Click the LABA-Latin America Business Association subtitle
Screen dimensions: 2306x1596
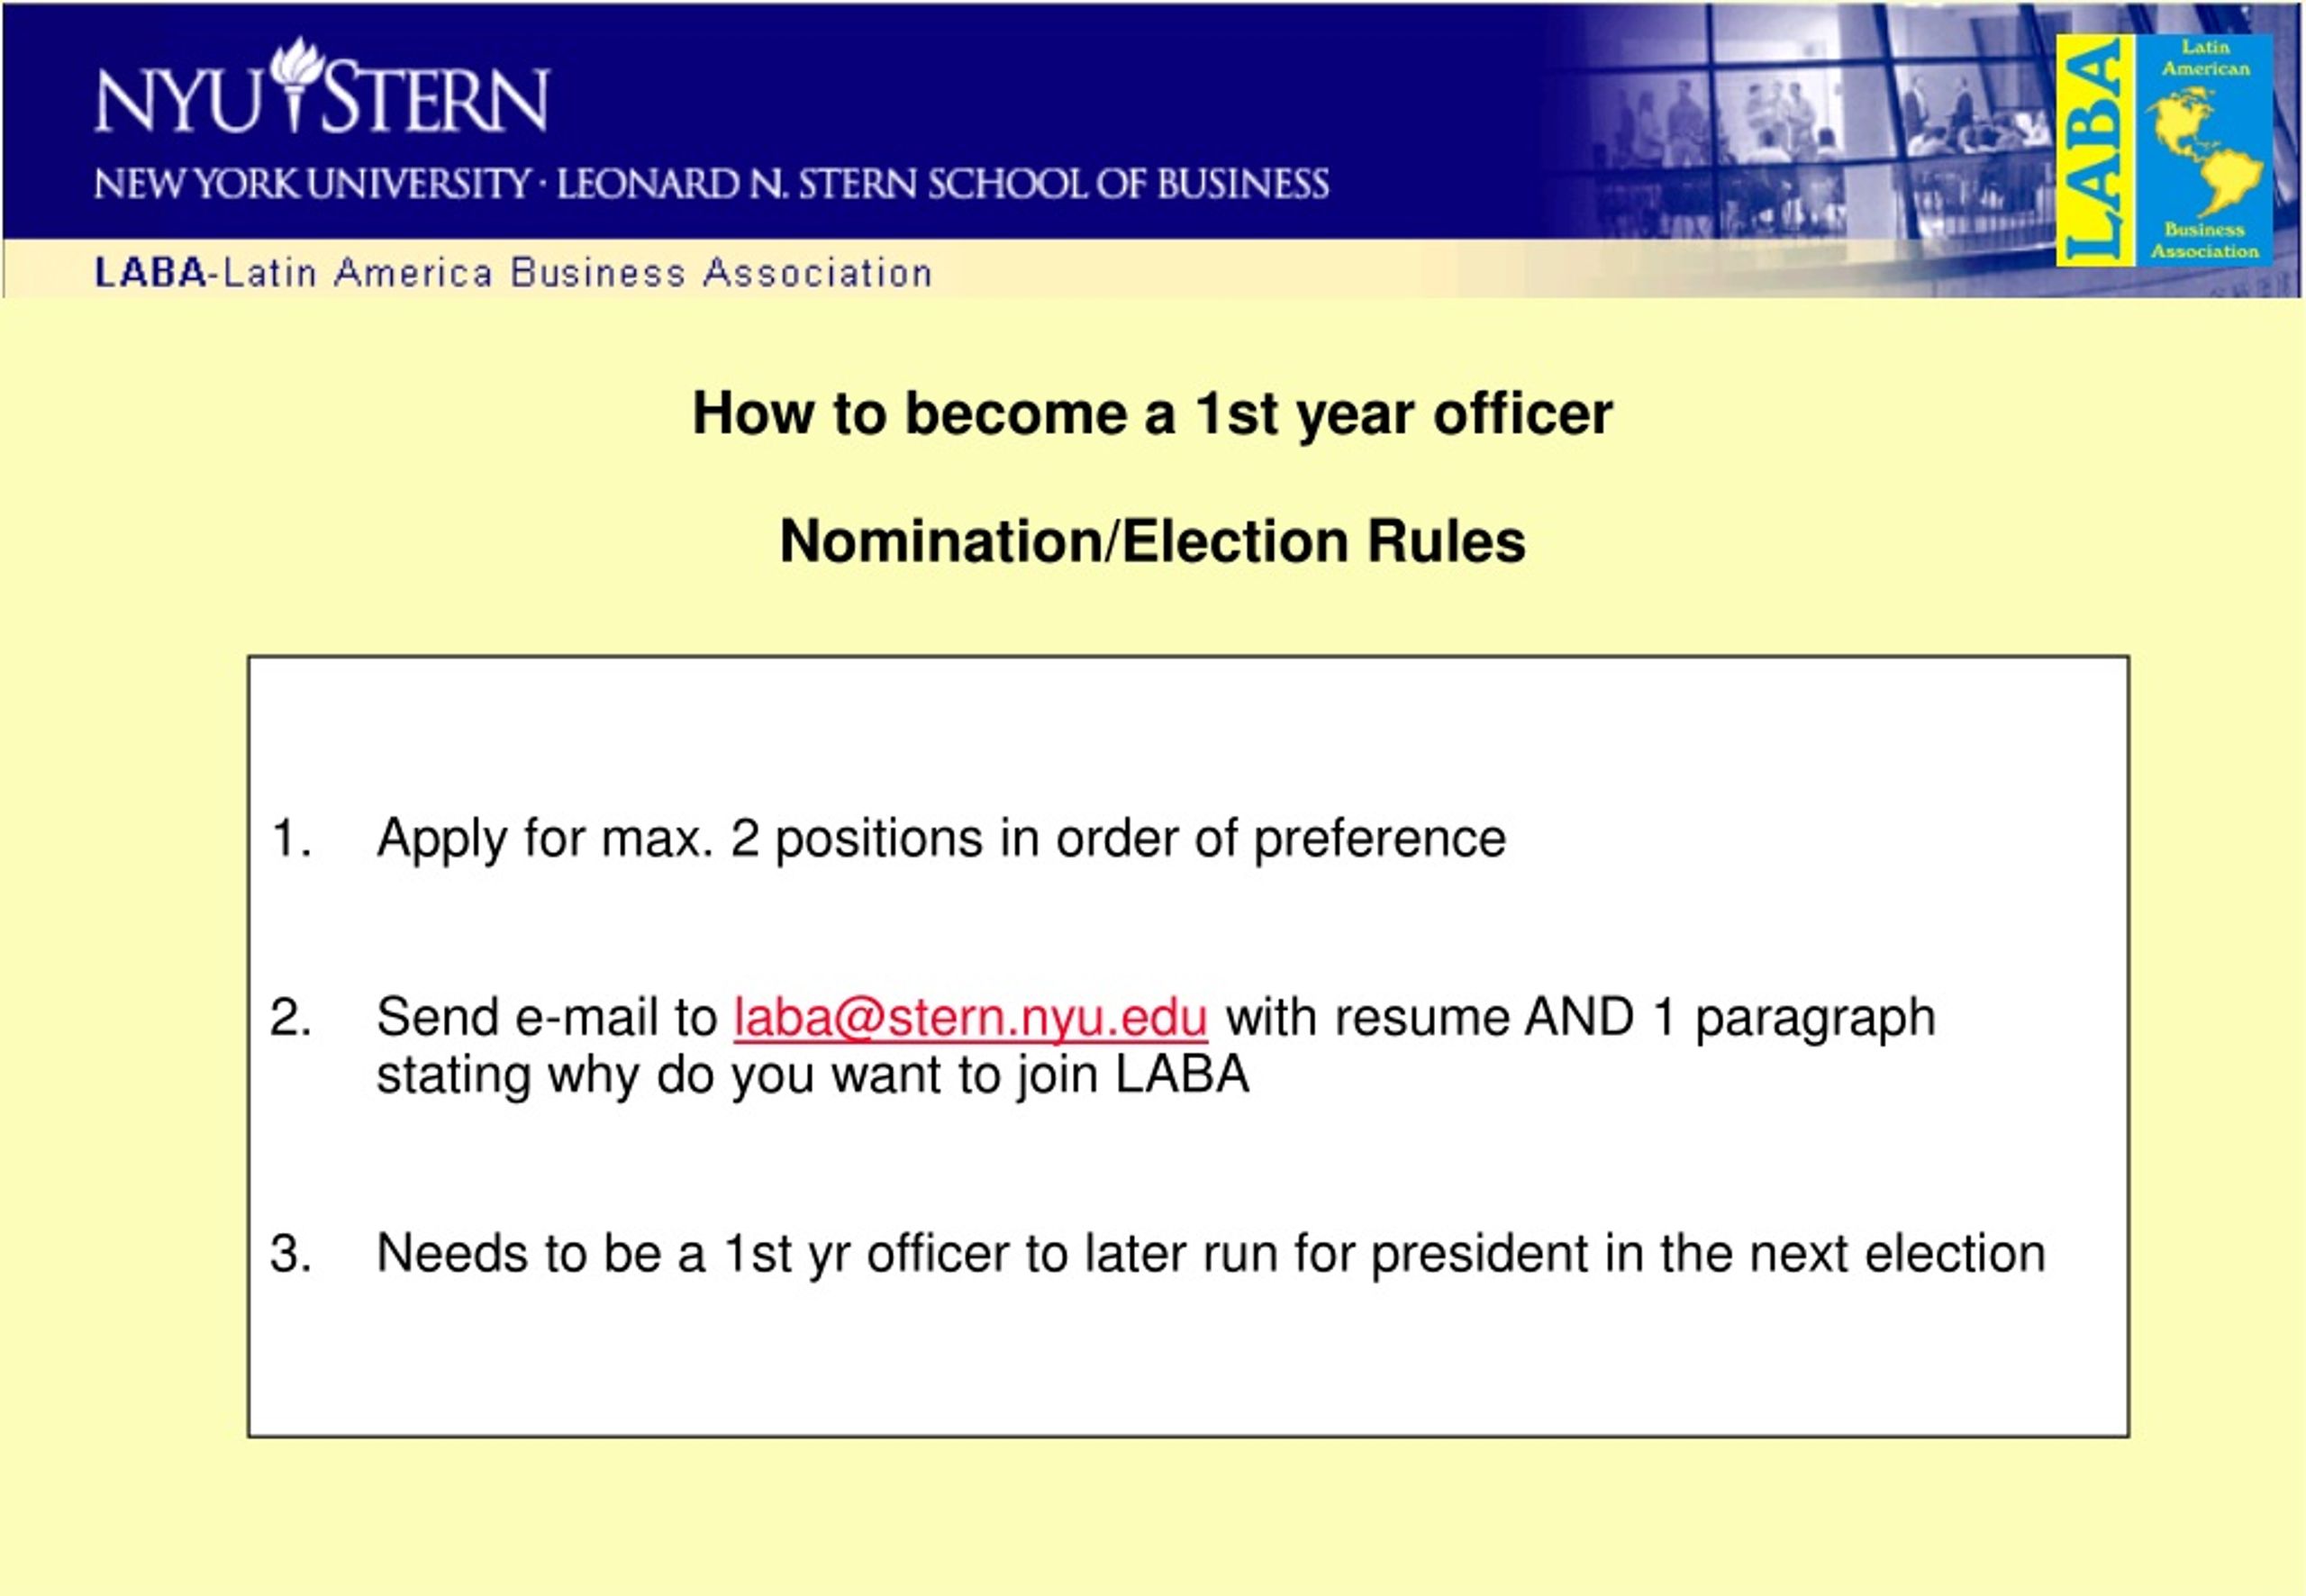pos(513,272)
